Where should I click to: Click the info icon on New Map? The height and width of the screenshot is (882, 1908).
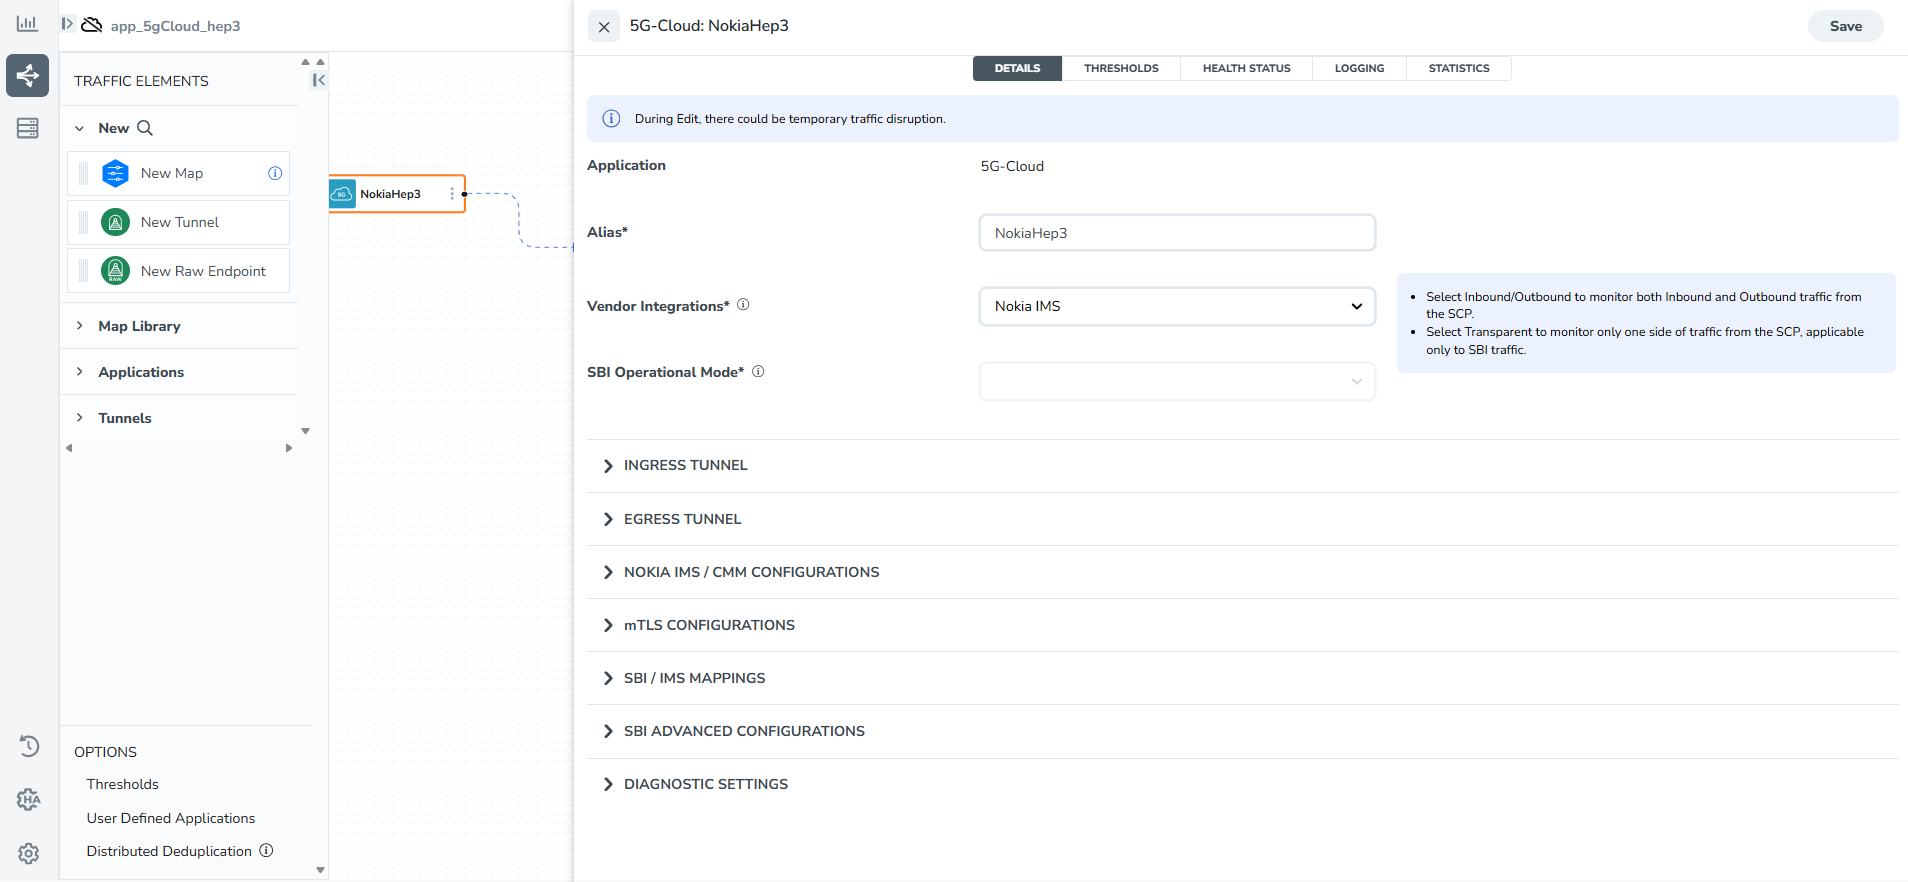[x=275, y=173]
